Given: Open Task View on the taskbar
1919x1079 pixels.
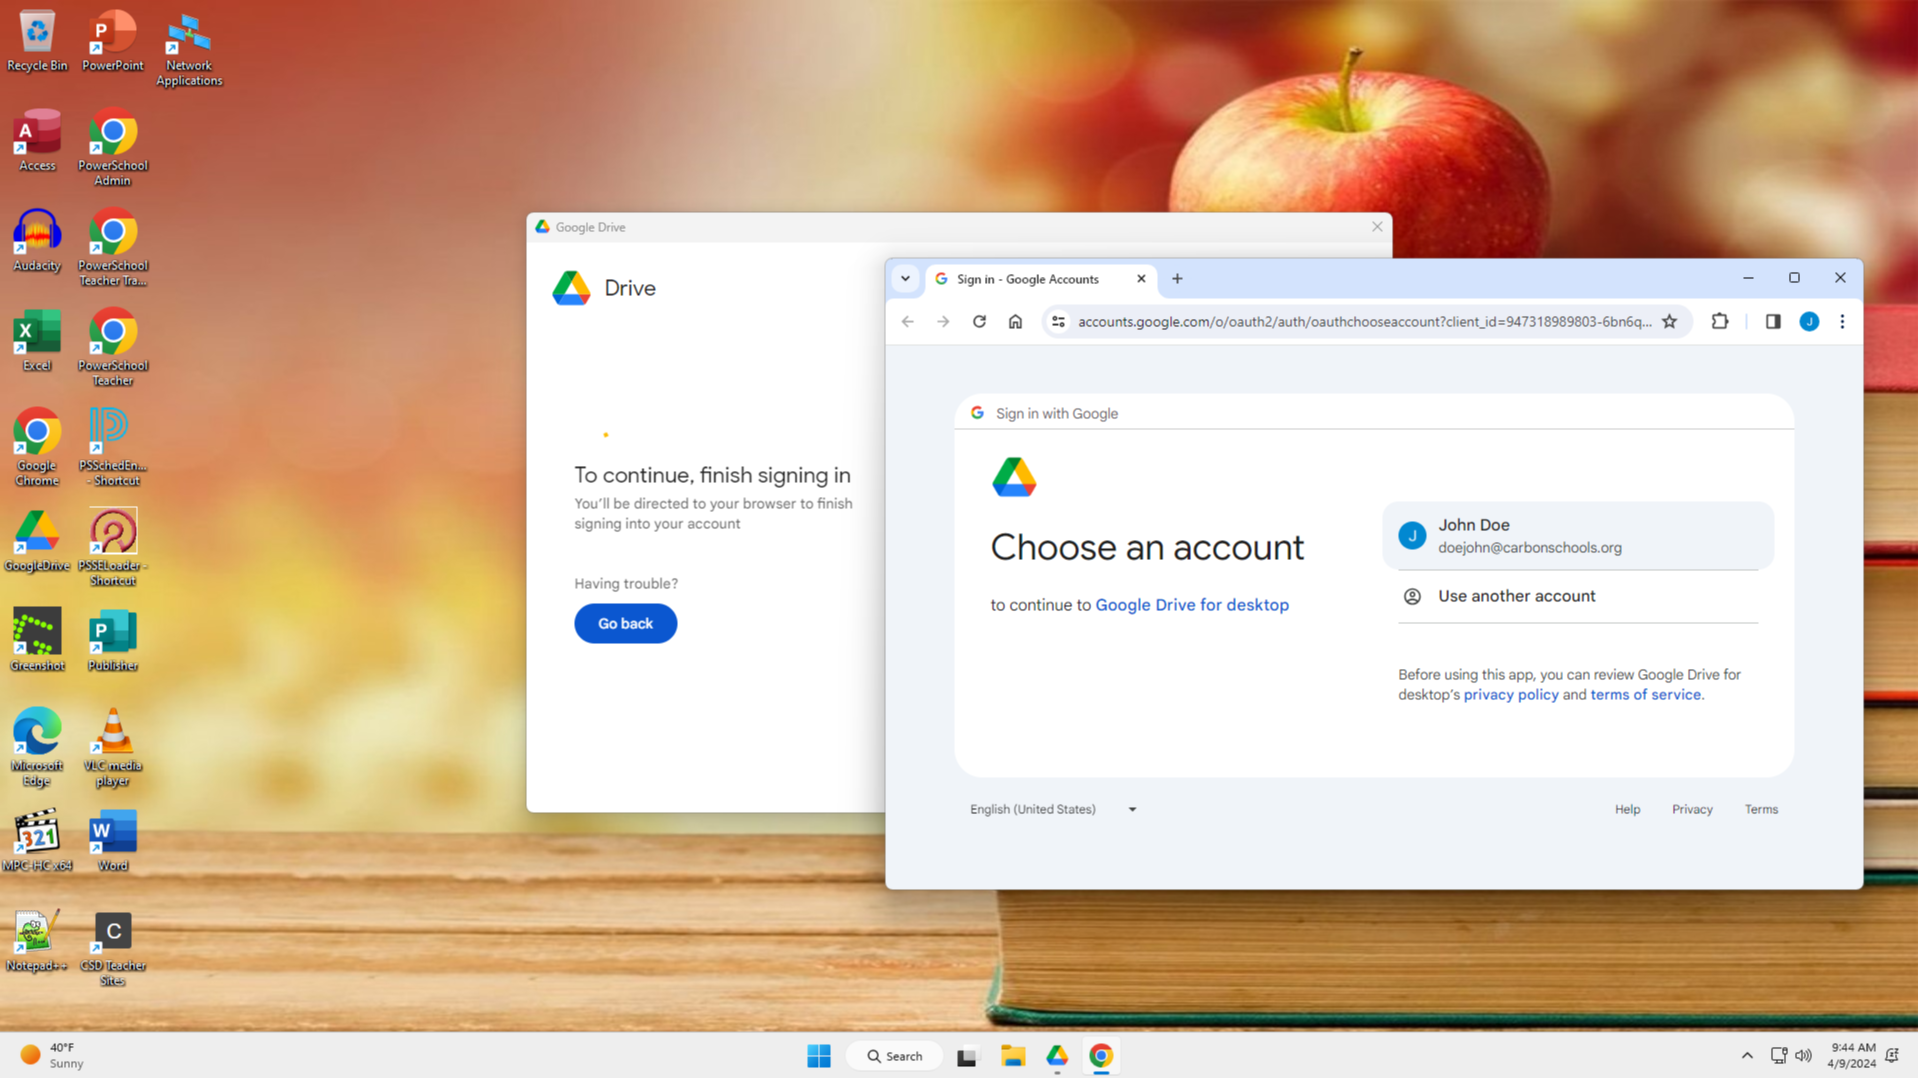Looking at the screenshot, I should click(966, 1055).
